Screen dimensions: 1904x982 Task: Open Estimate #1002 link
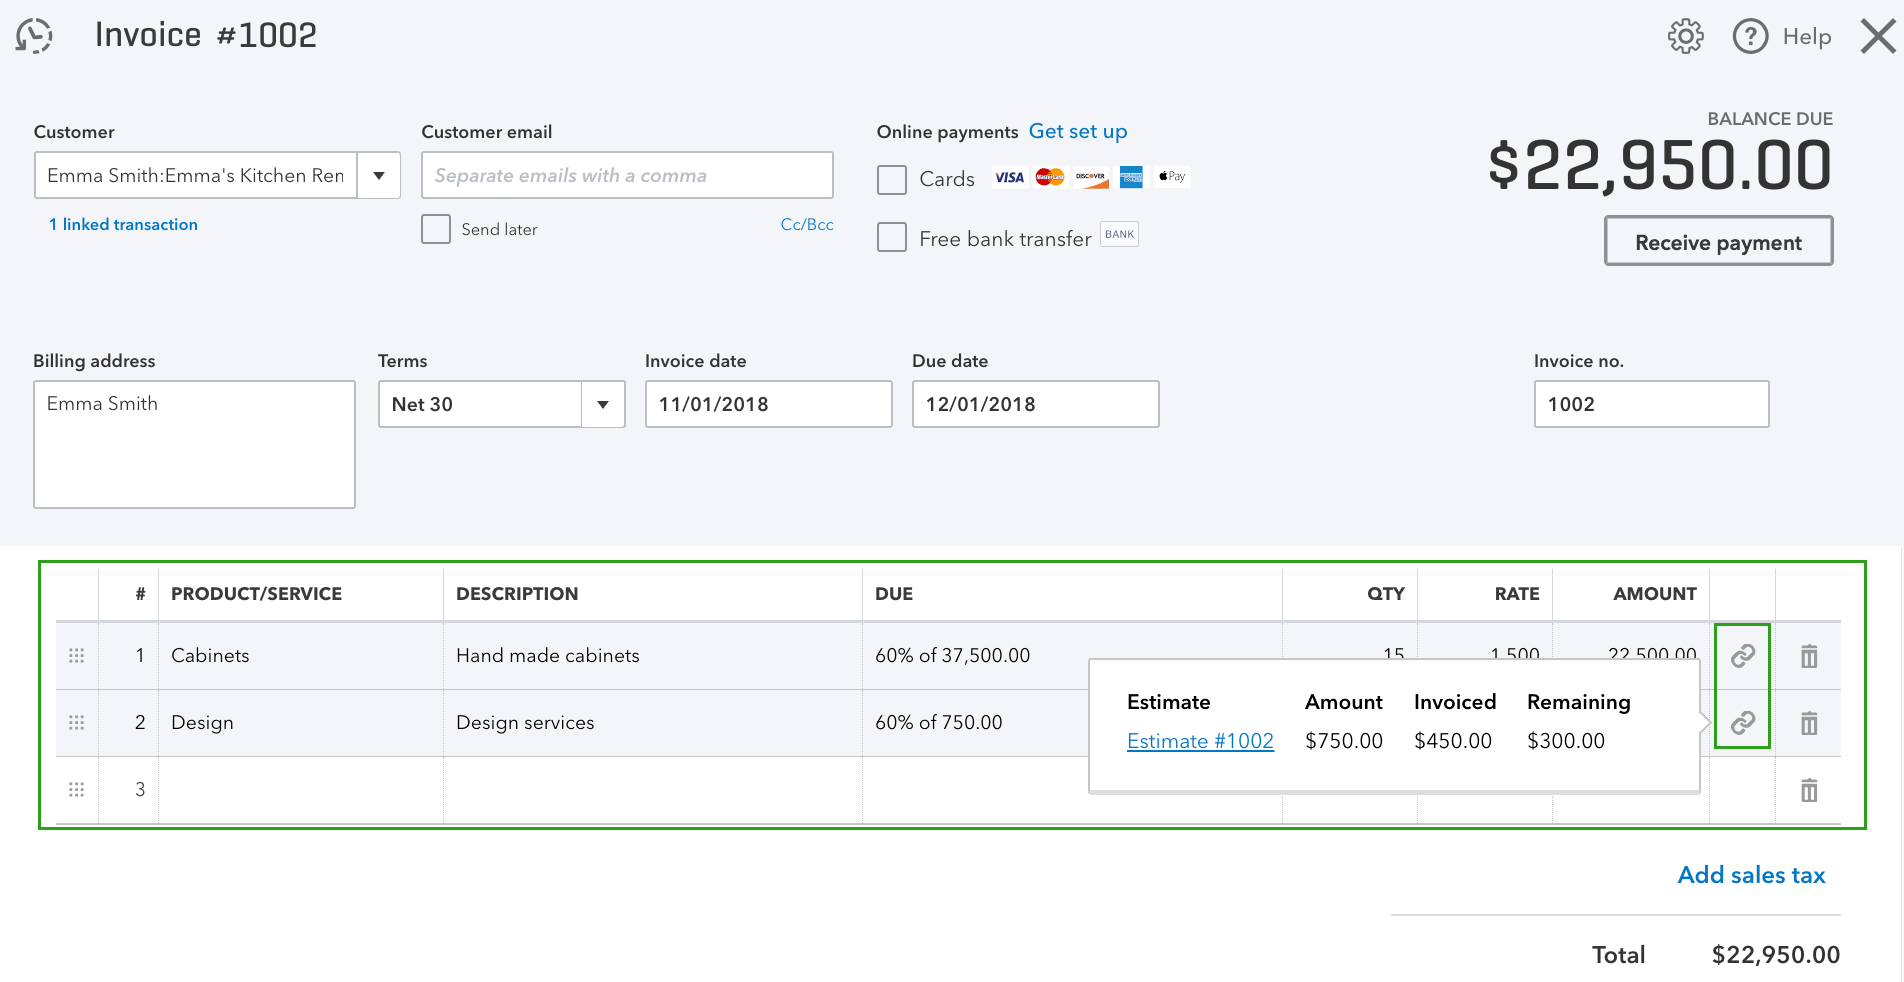coord(1200,741)
